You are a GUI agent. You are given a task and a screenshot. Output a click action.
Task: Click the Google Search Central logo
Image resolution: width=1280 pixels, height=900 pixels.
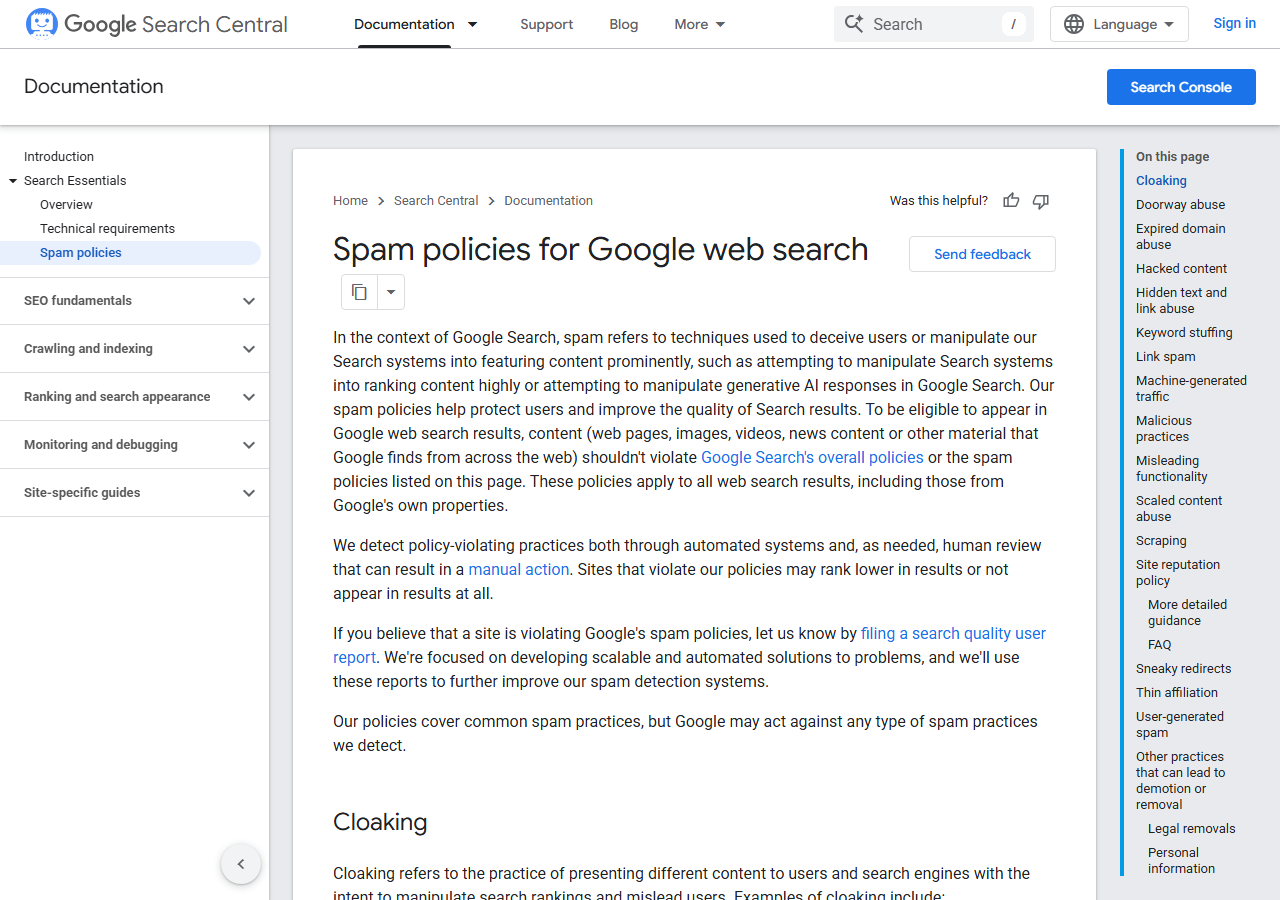click(x=156, y=24)
